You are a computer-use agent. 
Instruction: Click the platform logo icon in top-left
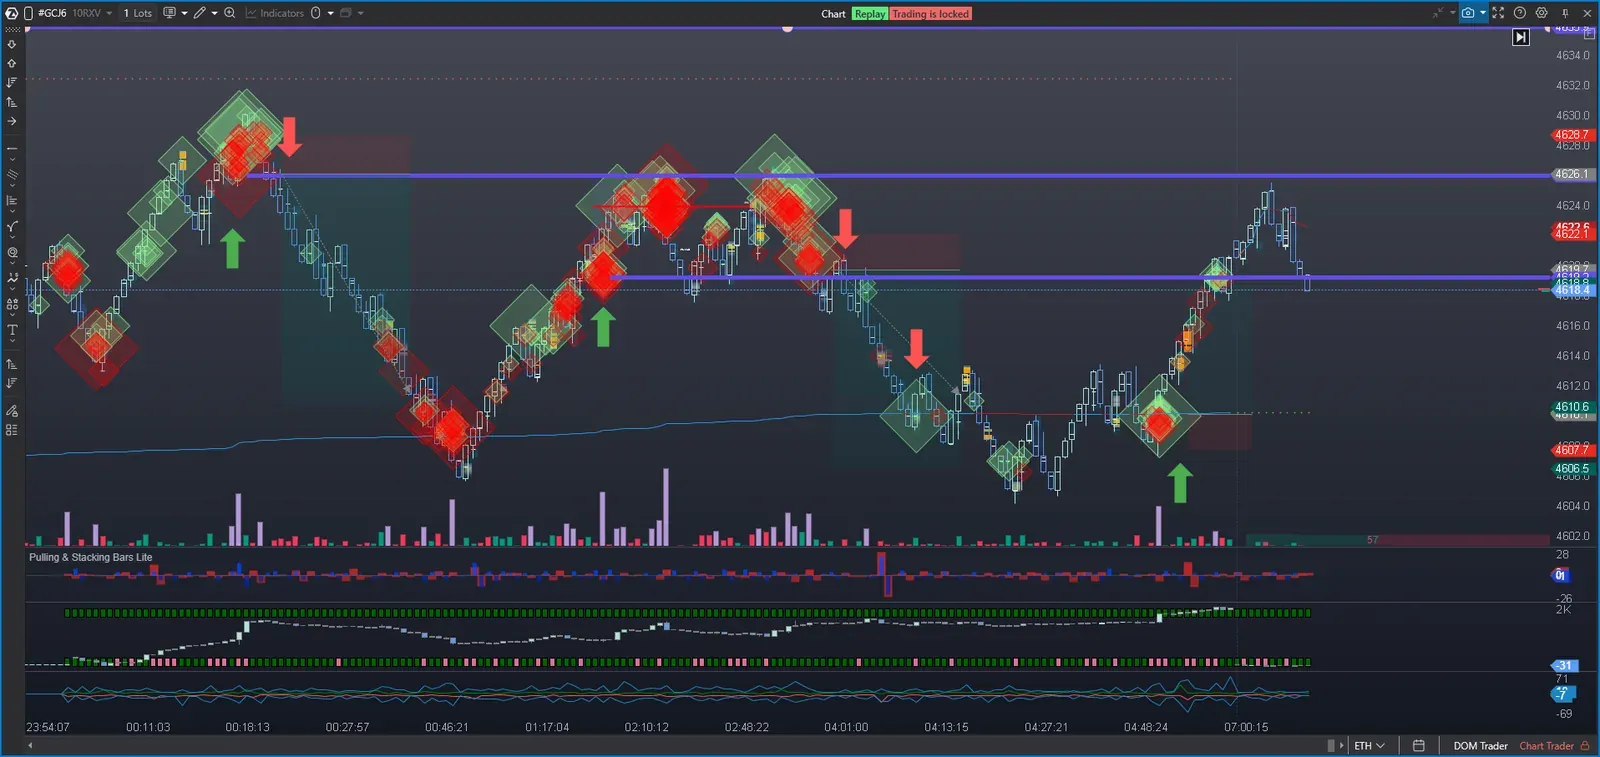pos(11,13)
